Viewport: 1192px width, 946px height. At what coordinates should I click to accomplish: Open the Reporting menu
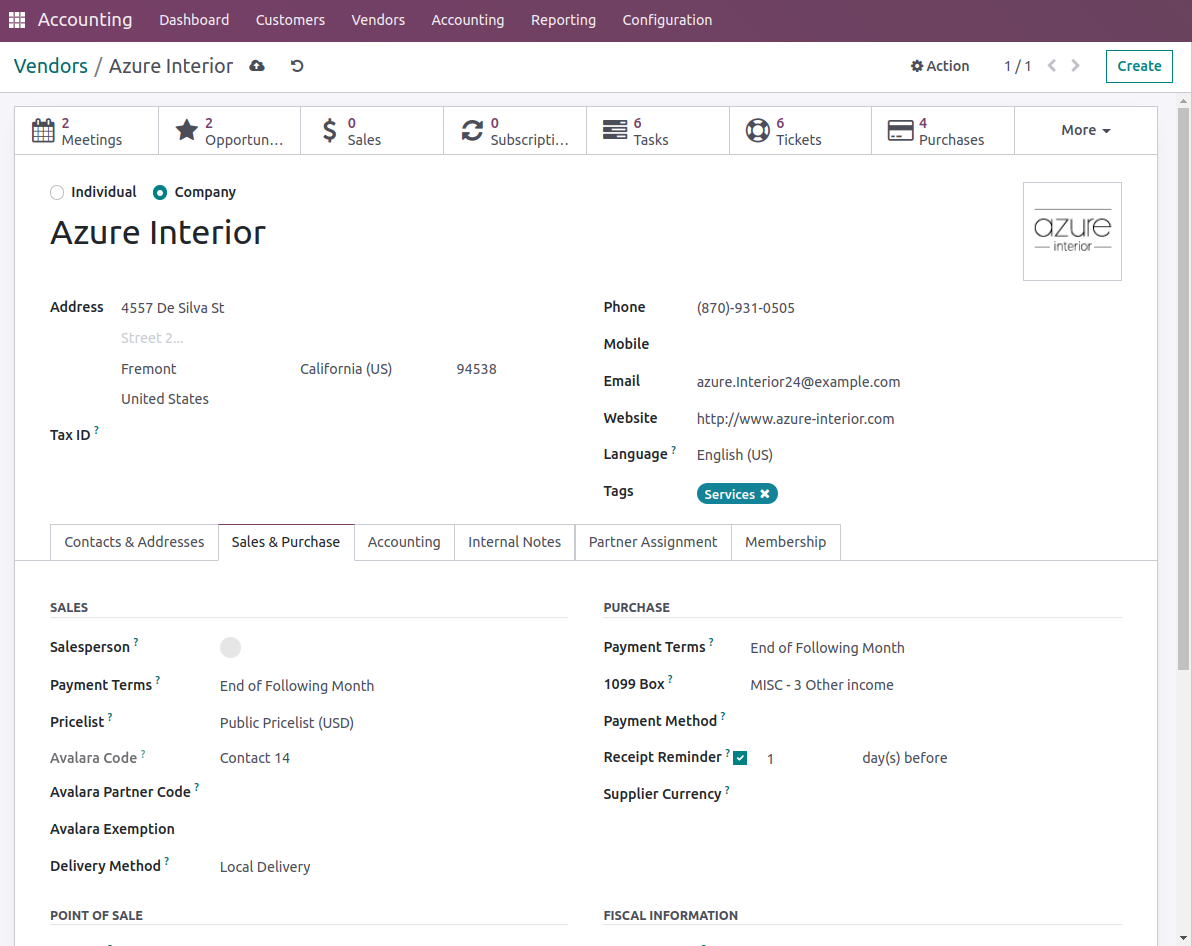[x=563, y=20]
